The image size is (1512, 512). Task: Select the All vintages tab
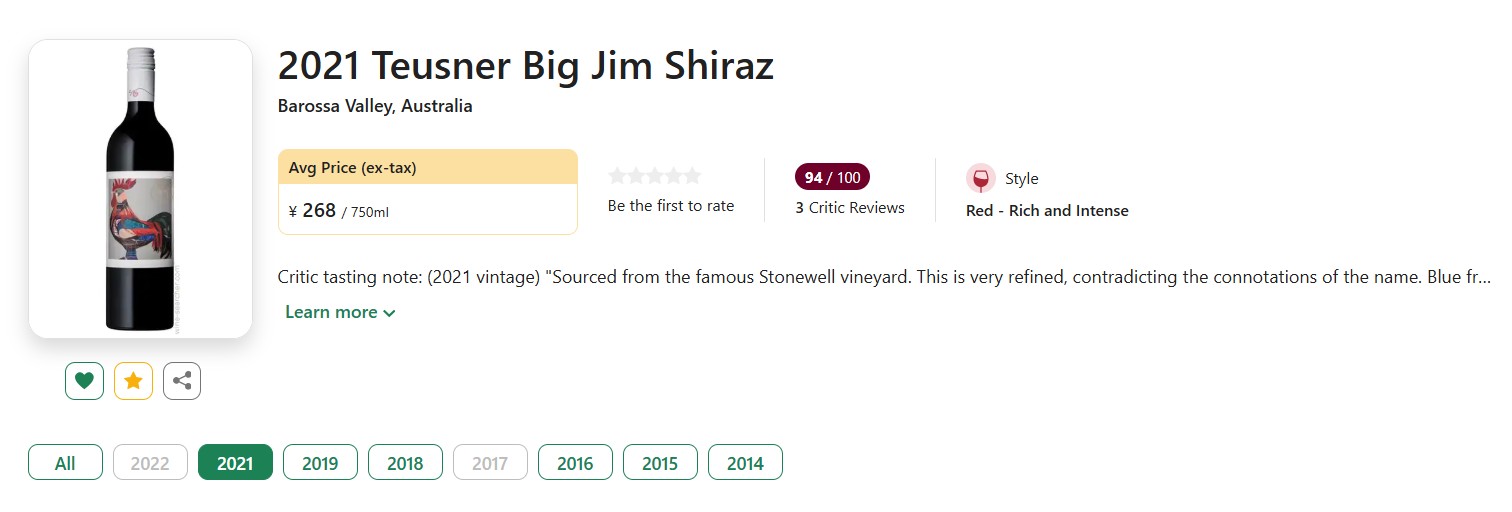coord(65,463)
